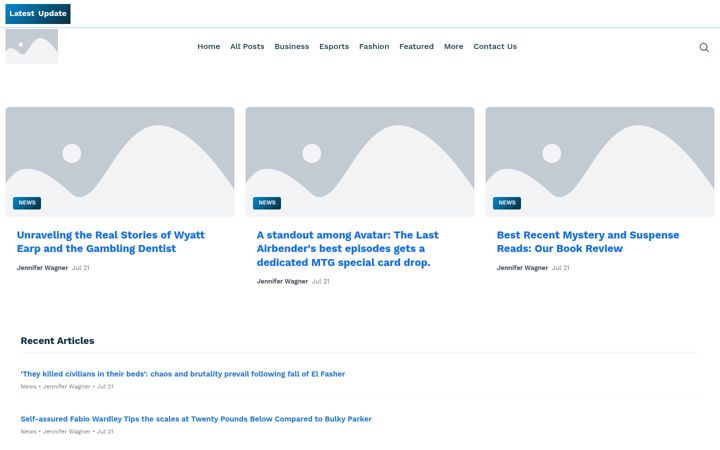720x450 pixels.
Task: Open 'Best Recent Mystery and Suspense Reads' headline
Action: tap(588, 242)
